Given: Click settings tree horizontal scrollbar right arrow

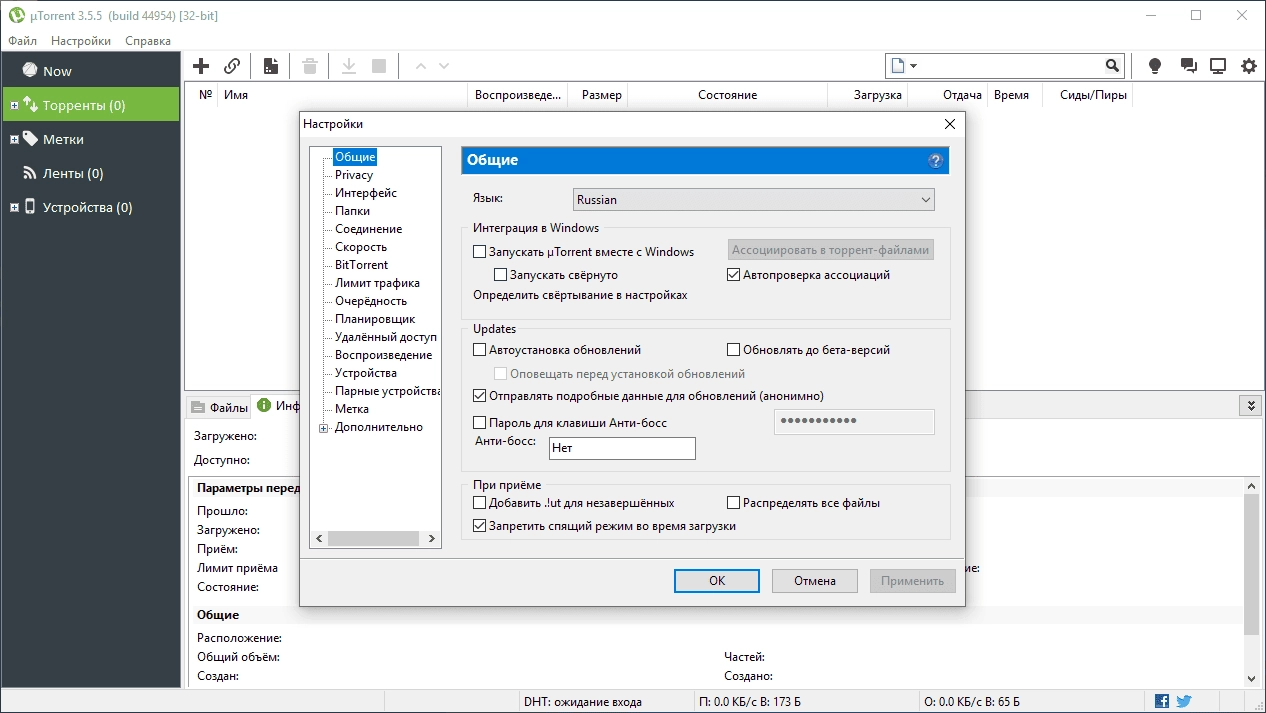Looking at the screenshot, I should tap(432, 538).
